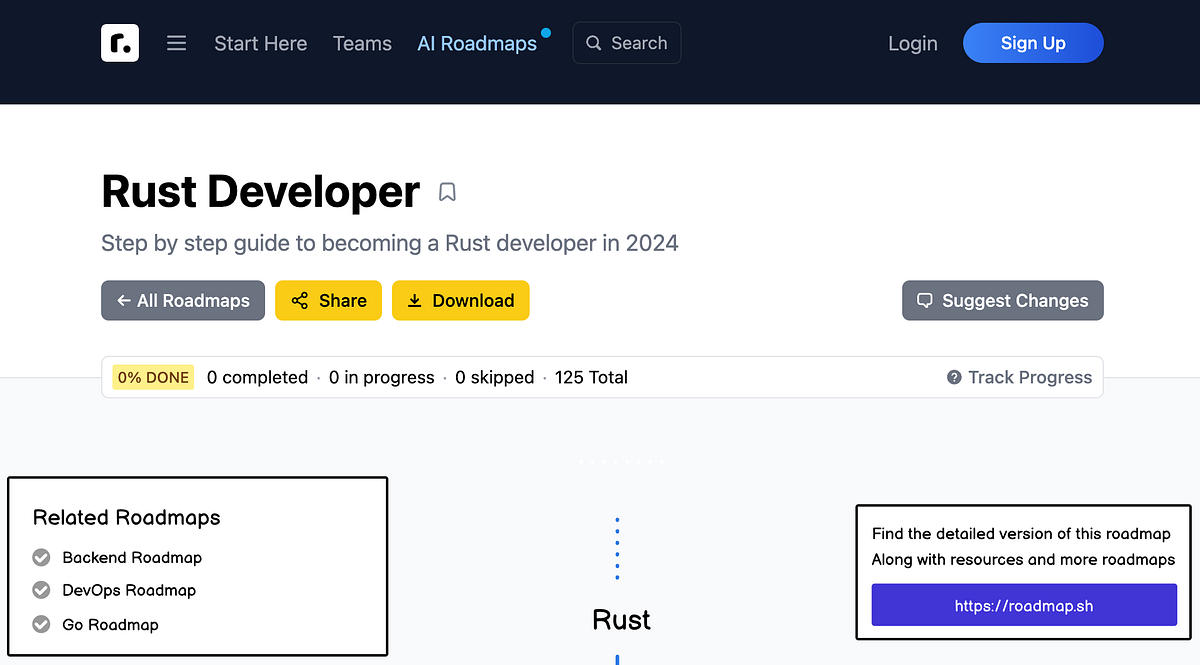Click the 0% DONE progress badge
This screenshot has width=1200, height=665.
click(x=152, y=377)
